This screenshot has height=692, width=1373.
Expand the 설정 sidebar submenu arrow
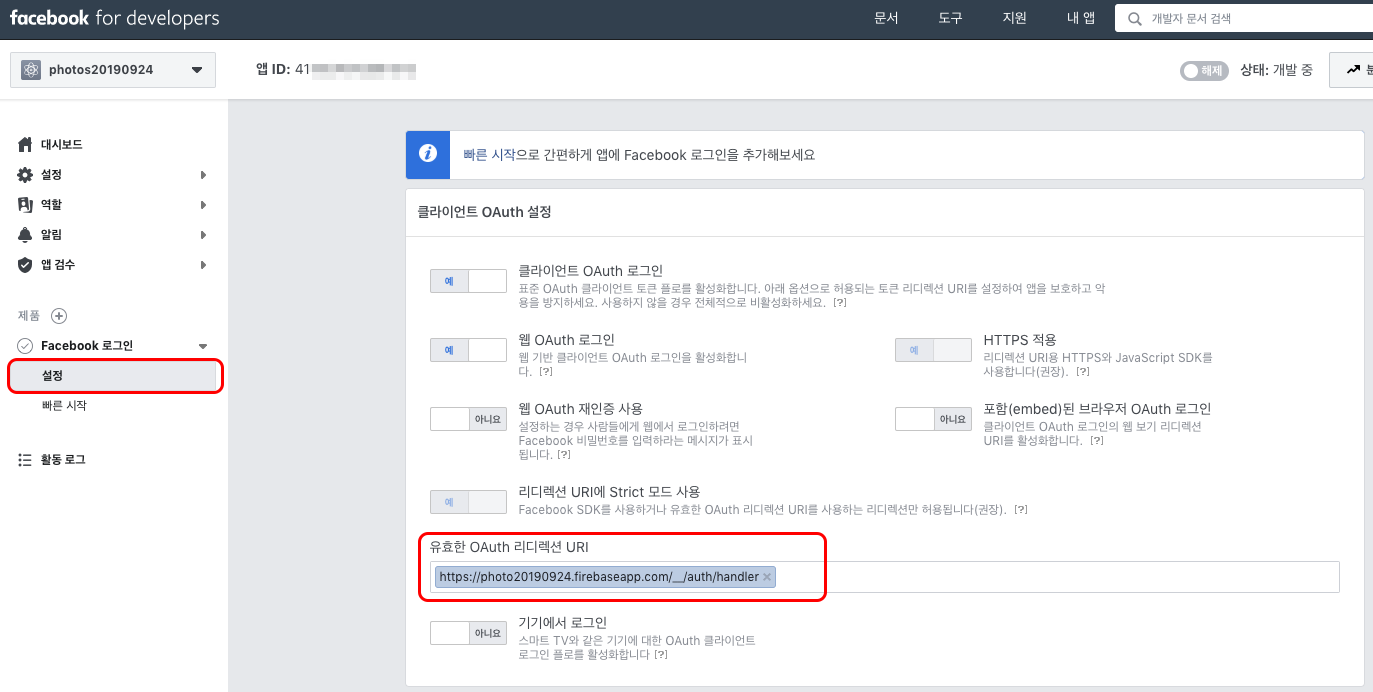pos(203,175)
